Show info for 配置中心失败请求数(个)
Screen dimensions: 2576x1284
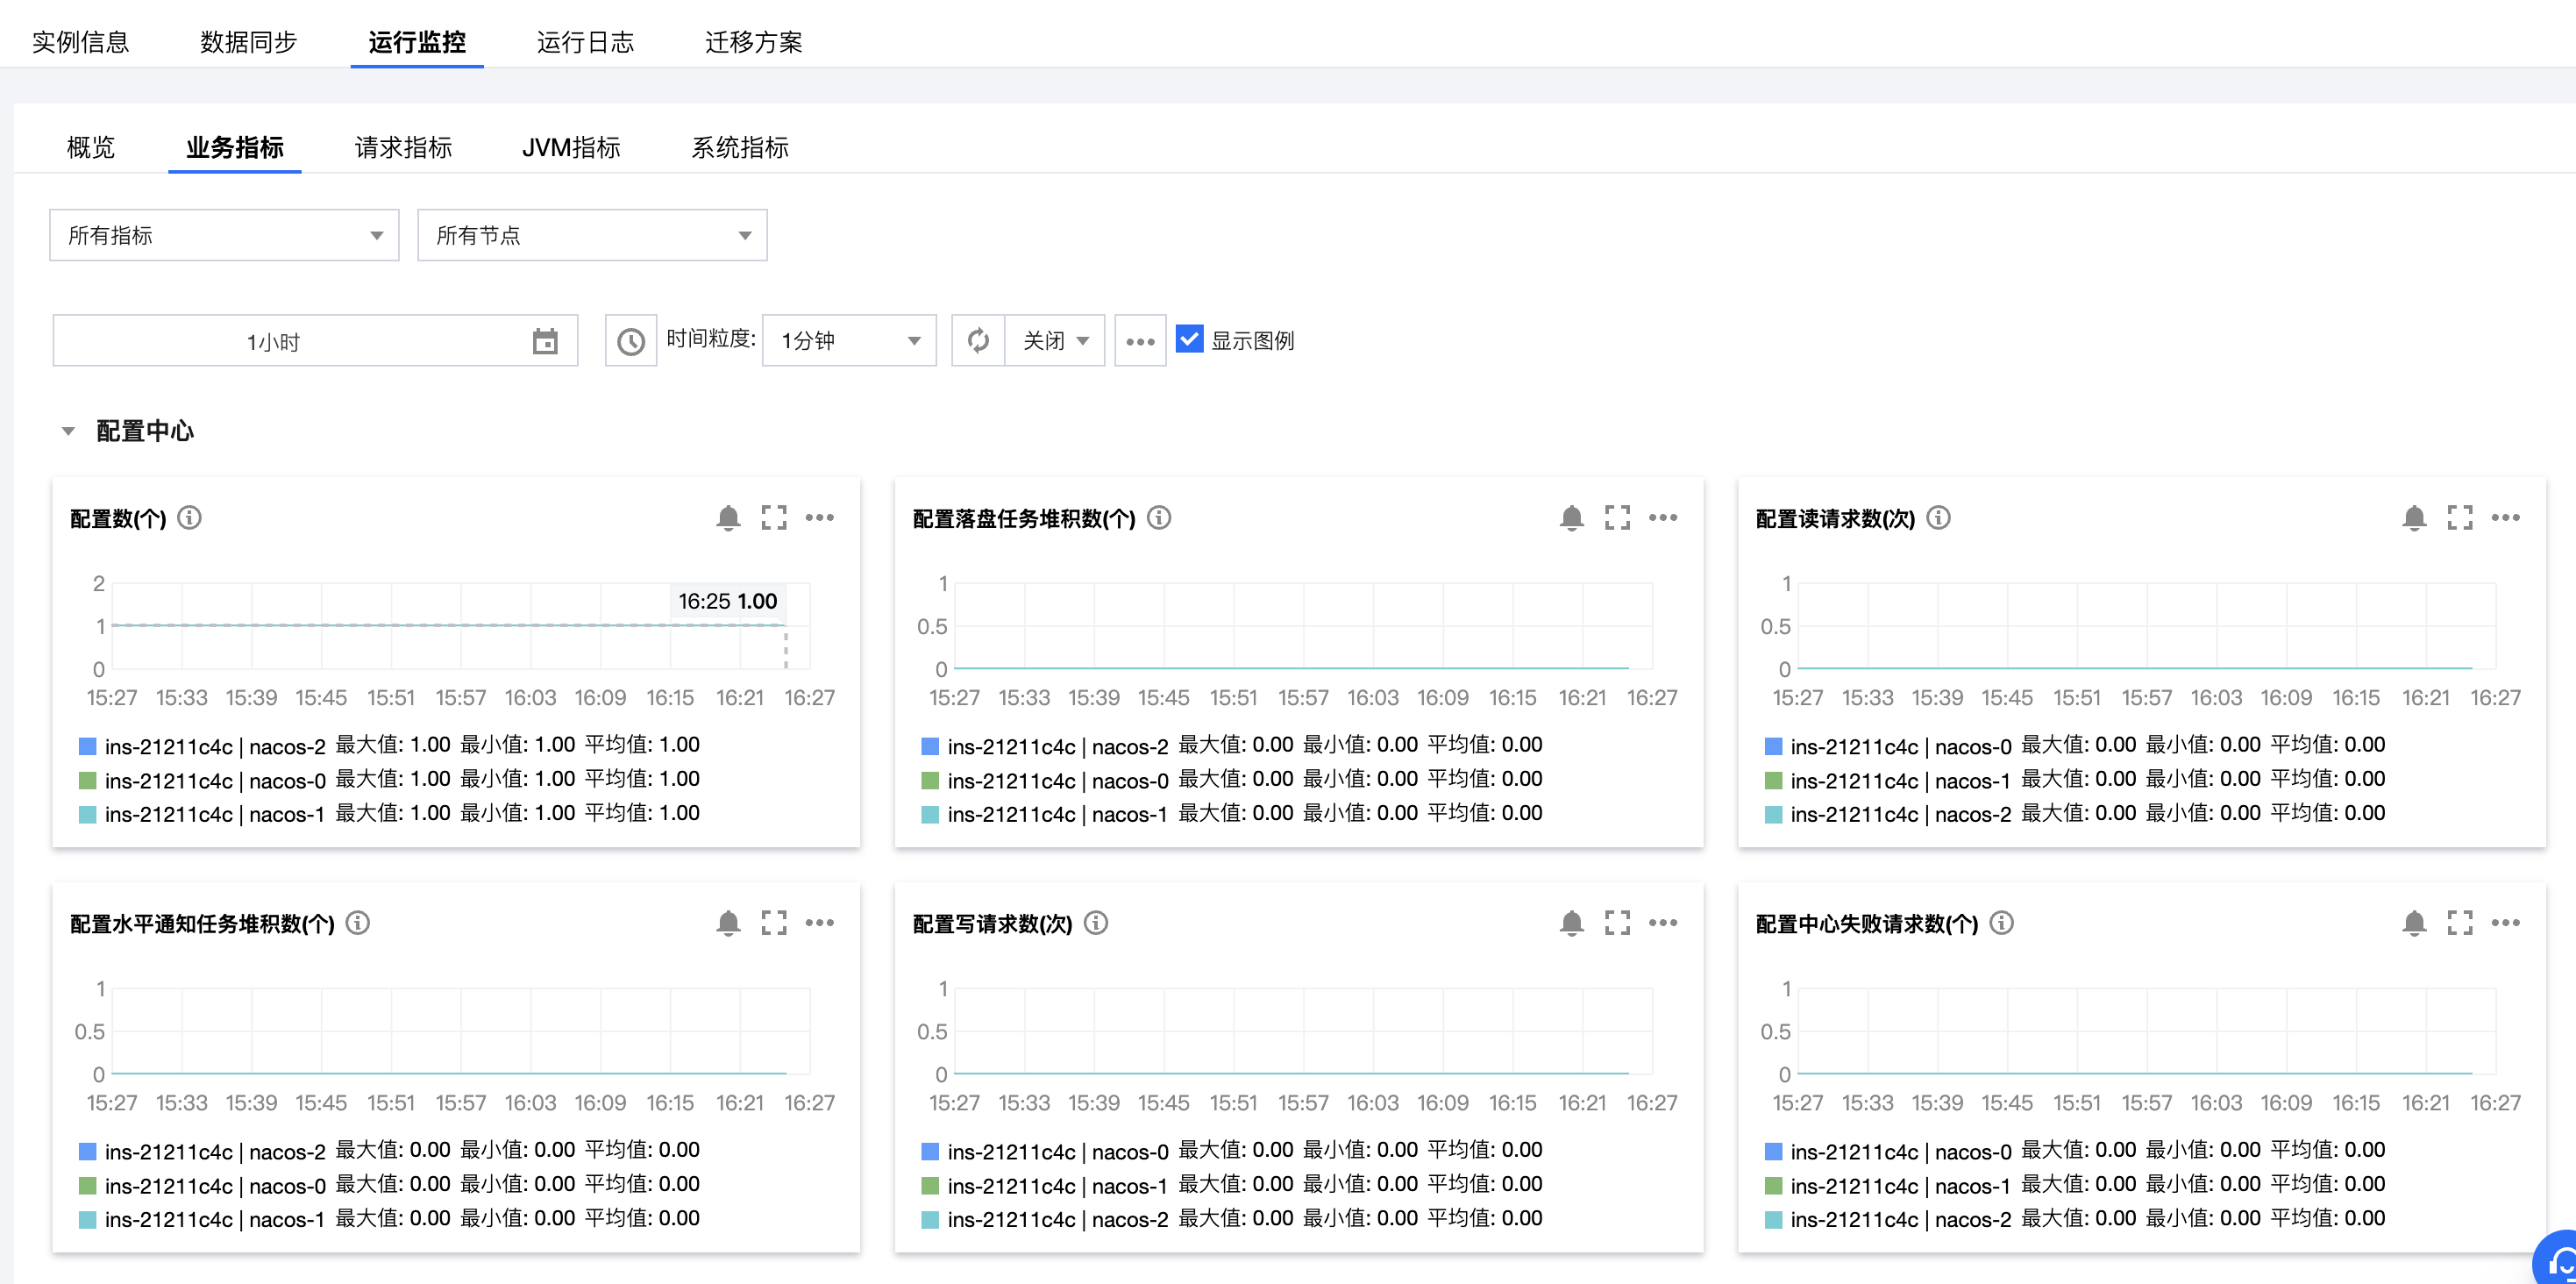click(2001, 923)
